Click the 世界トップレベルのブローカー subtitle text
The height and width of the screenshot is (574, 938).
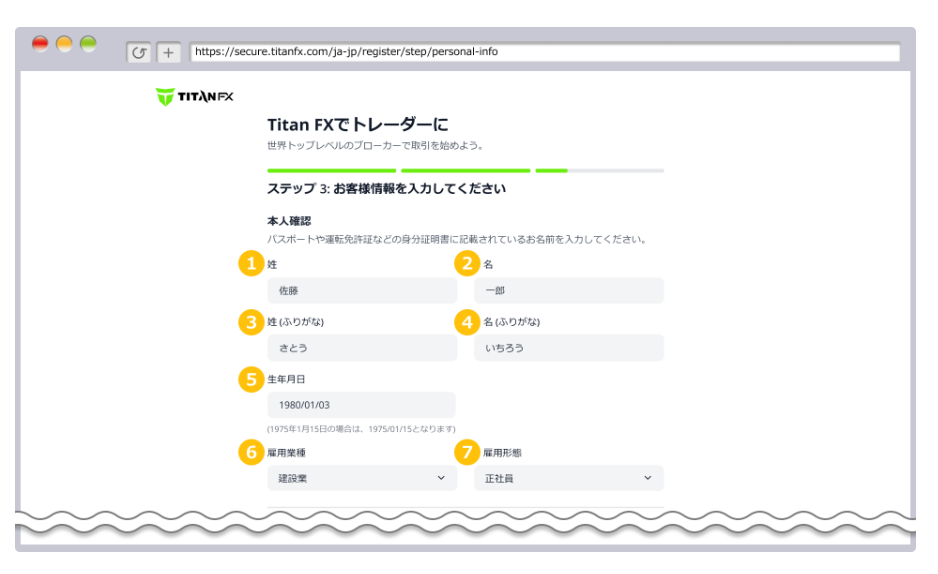point(375,145)
